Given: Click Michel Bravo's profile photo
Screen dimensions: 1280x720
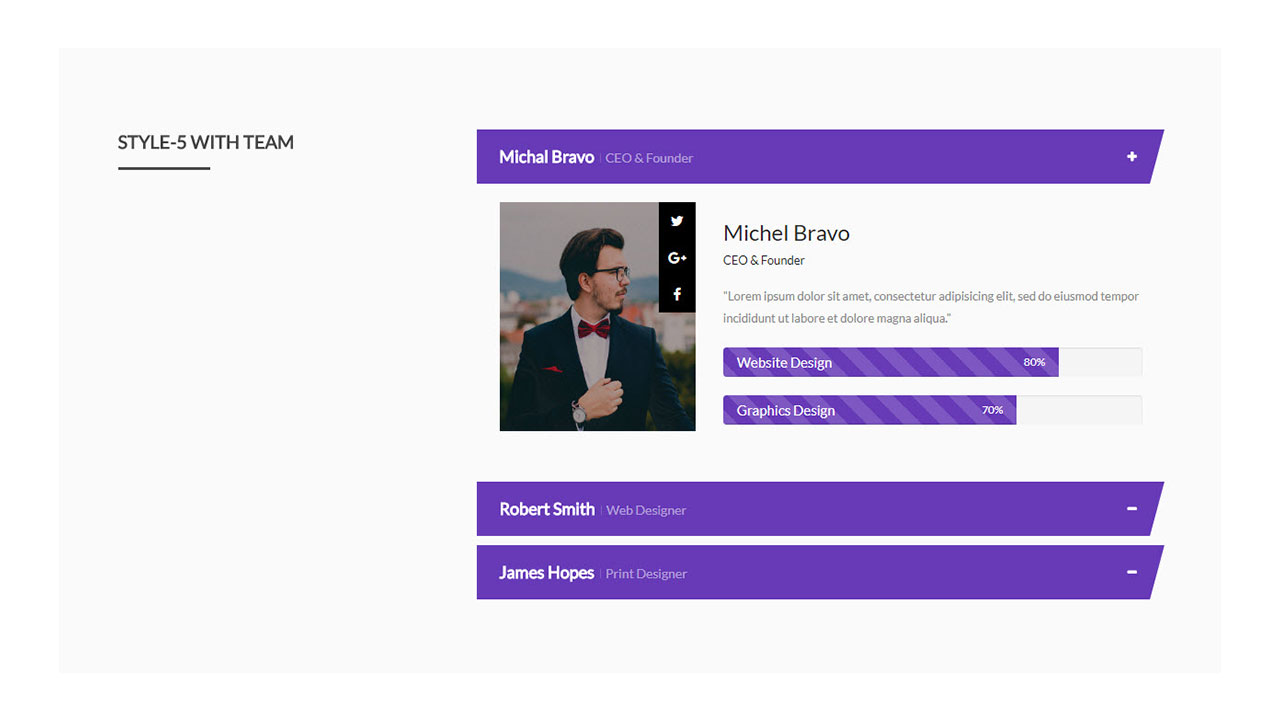Looking at the screenshot, I should (x=580, y=330).
